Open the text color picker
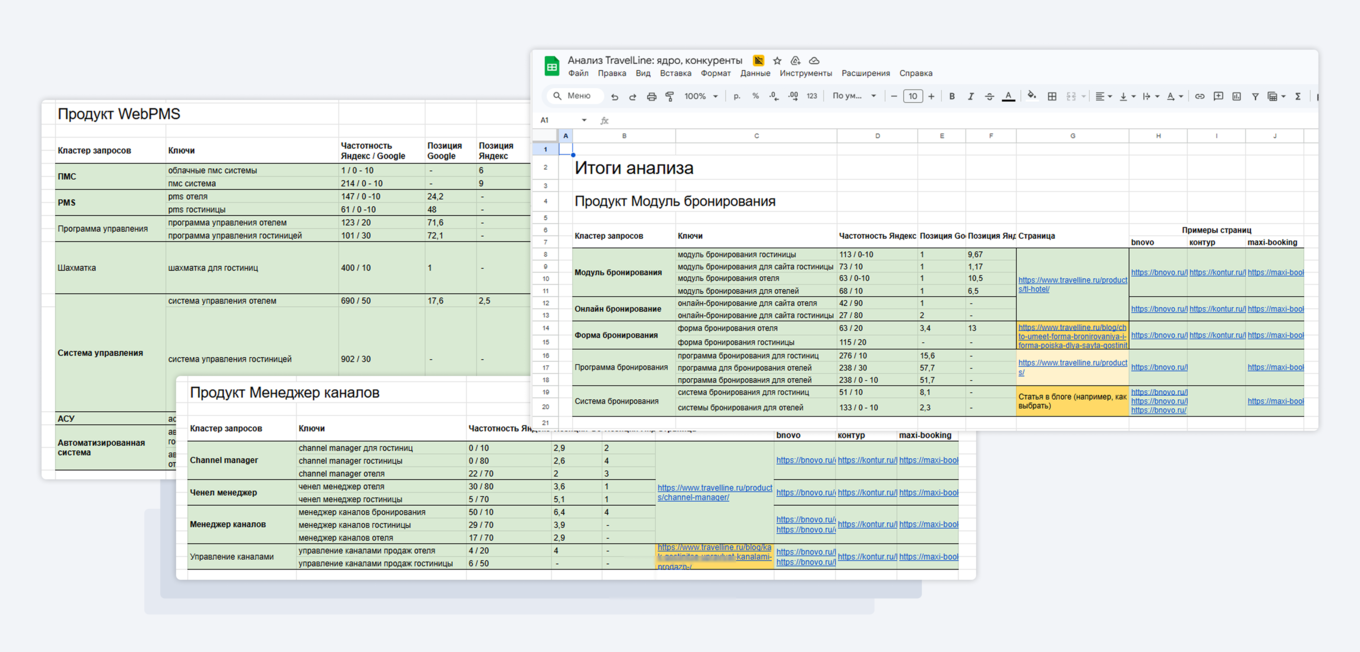1360x652 pixels. [x=1008, y=97]
